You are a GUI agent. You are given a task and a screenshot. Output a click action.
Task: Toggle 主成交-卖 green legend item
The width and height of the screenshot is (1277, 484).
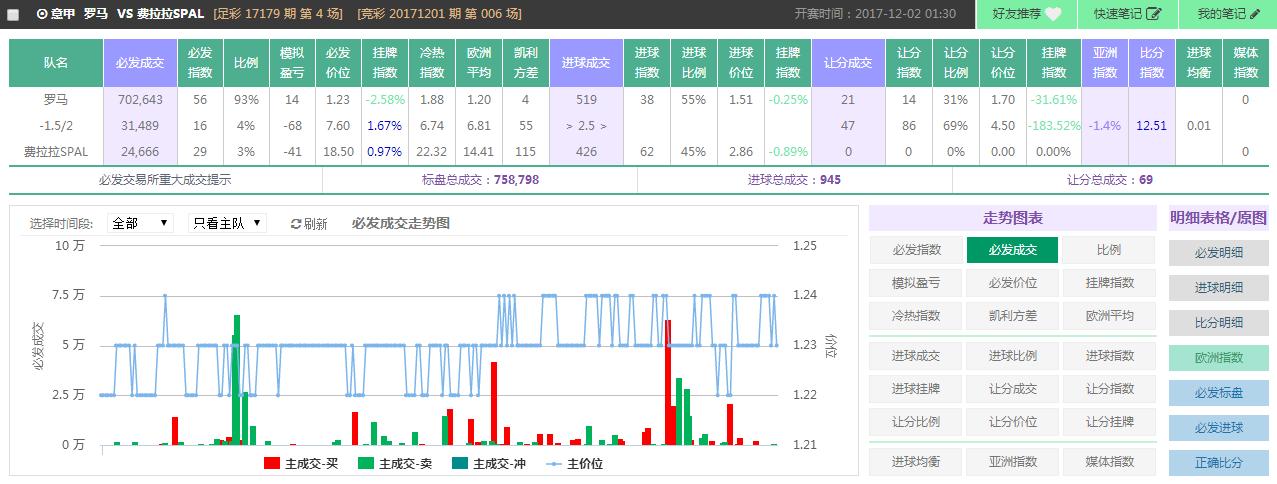point(395,464)
